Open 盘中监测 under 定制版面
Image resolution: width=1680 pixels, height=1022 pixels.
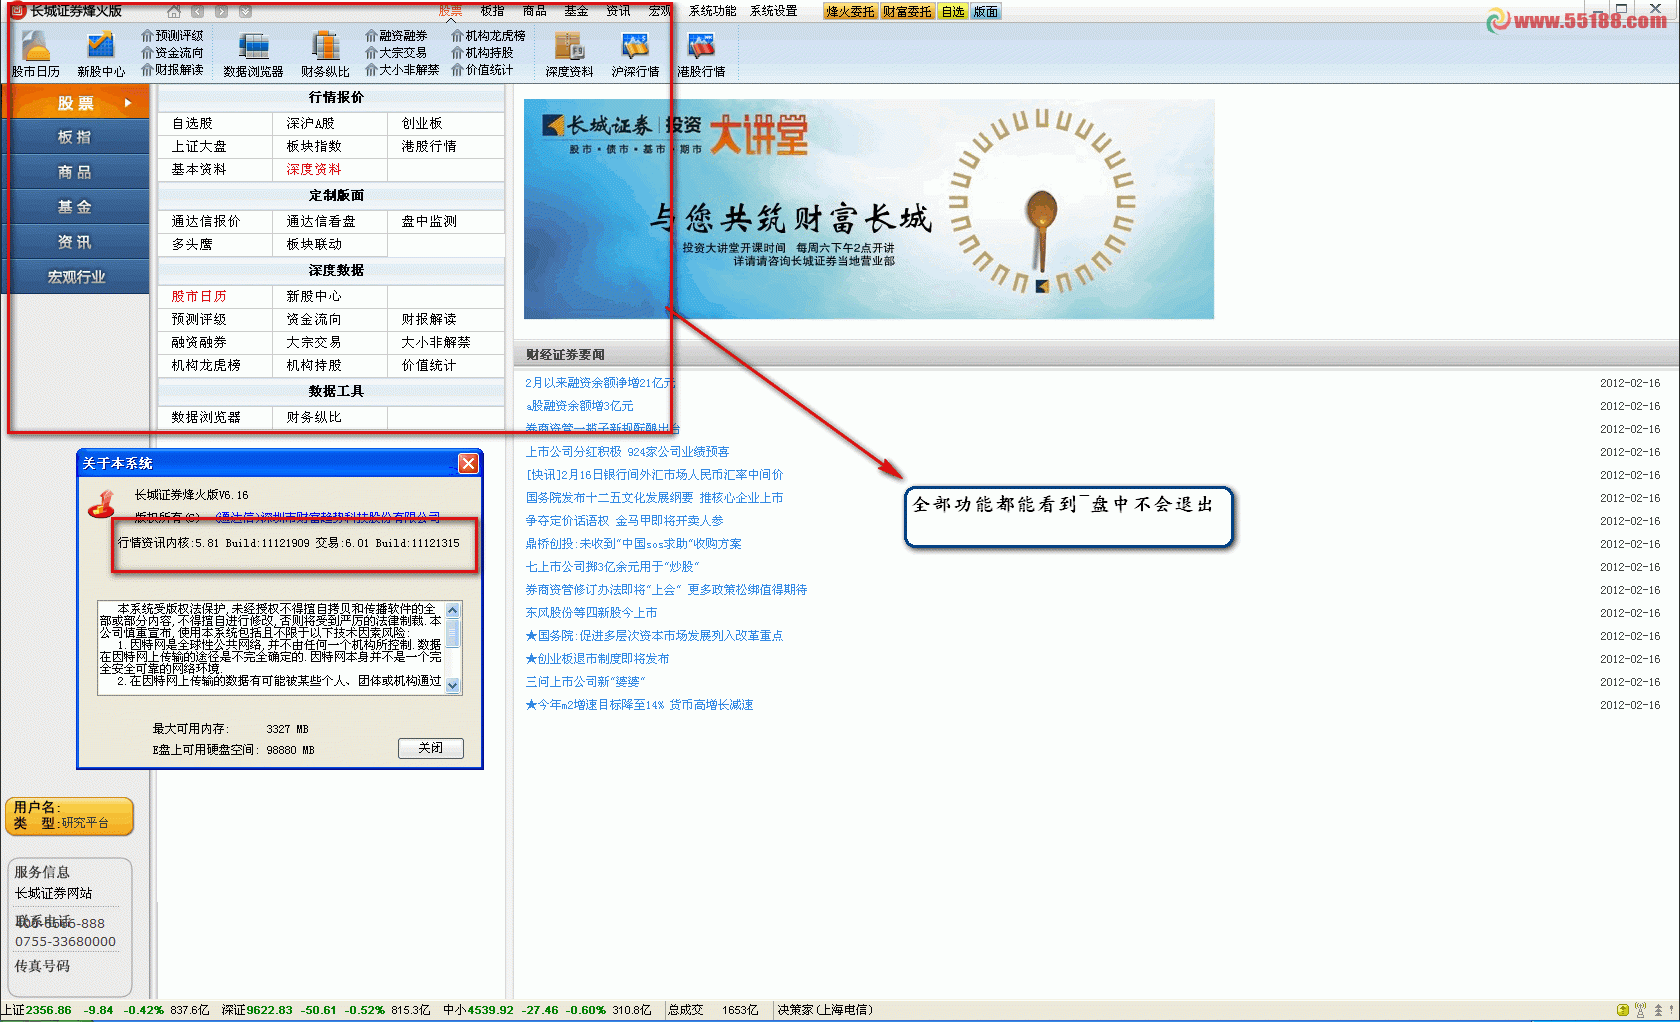click(x=429, y=221)
